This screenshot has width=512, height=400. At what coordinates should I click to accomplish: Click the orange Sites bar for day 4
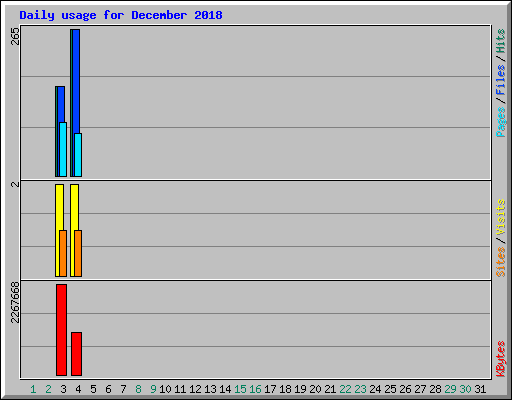[x=78, y=253]
